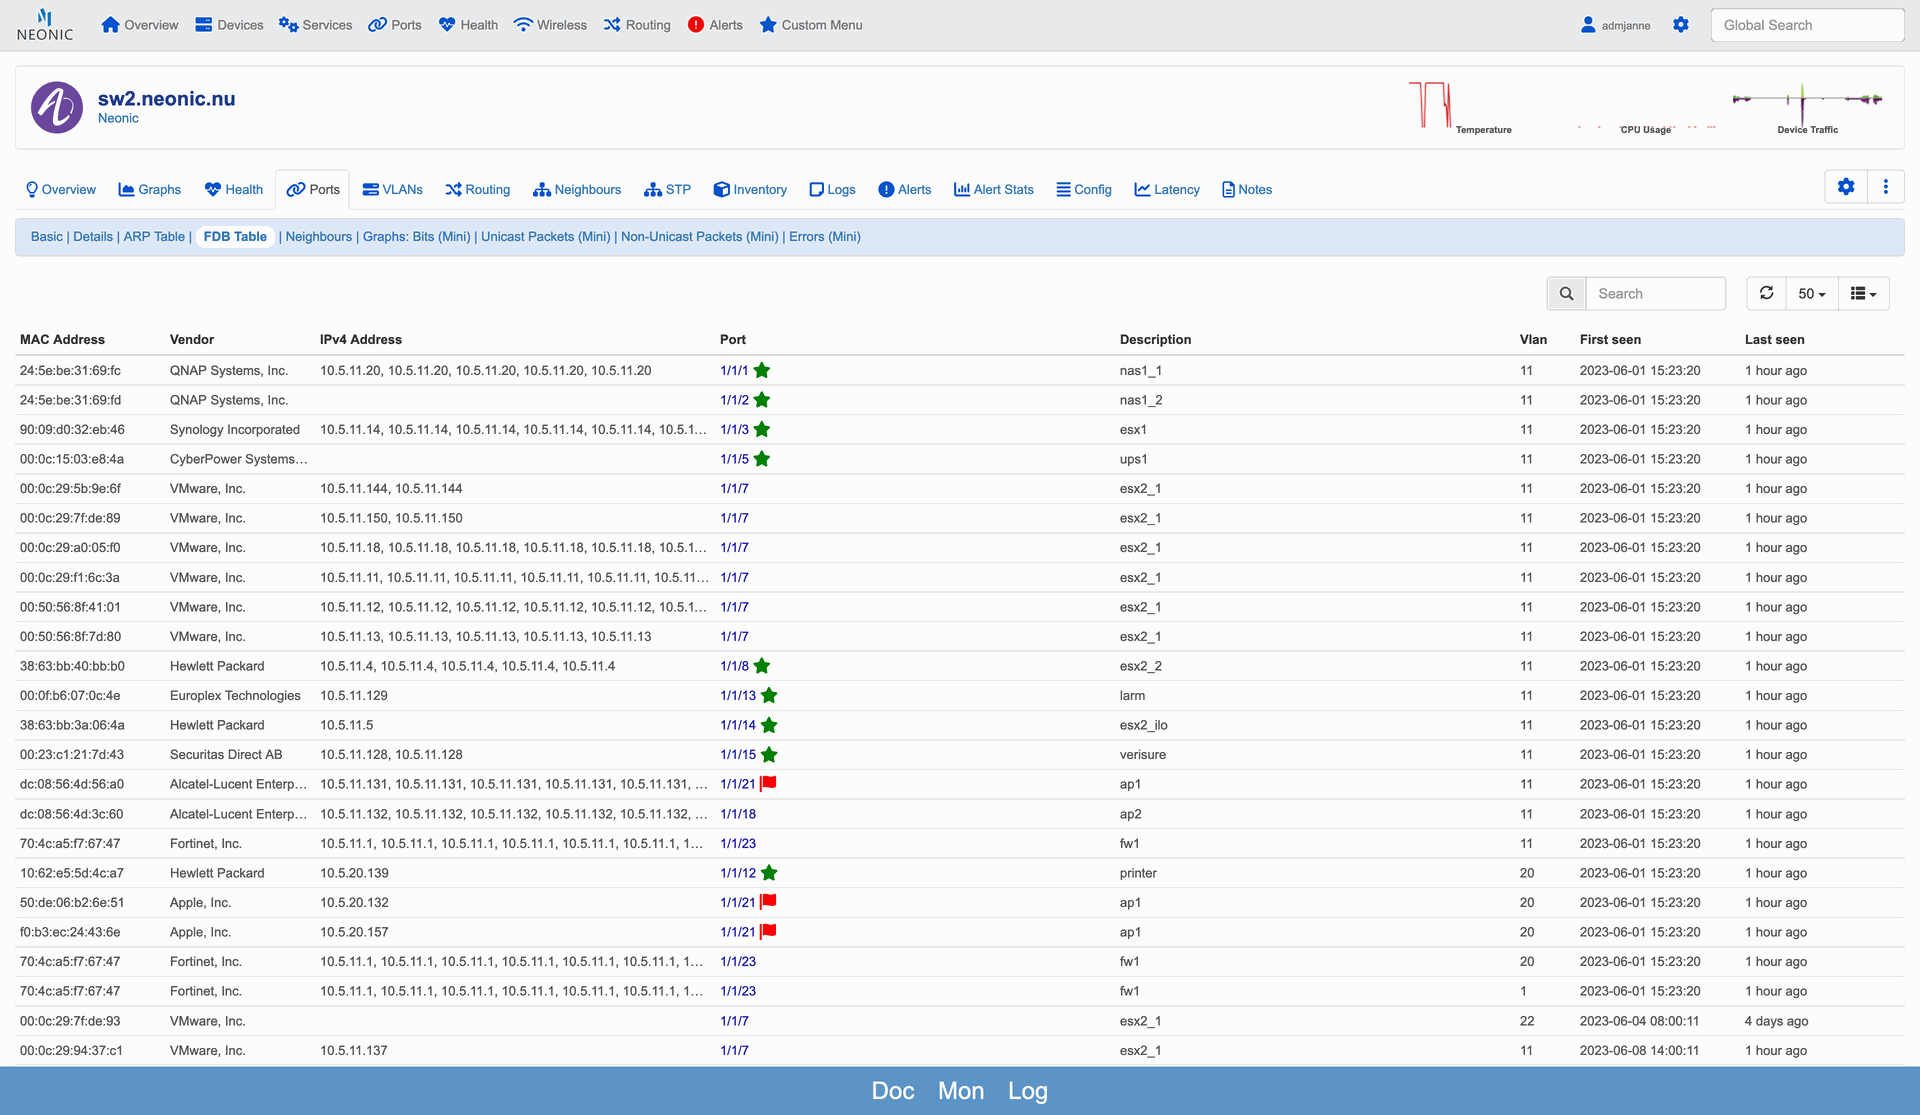Open the page size 50 dropdown
Viewport: 1920px width, 1115px height.
click(1812, 294)
